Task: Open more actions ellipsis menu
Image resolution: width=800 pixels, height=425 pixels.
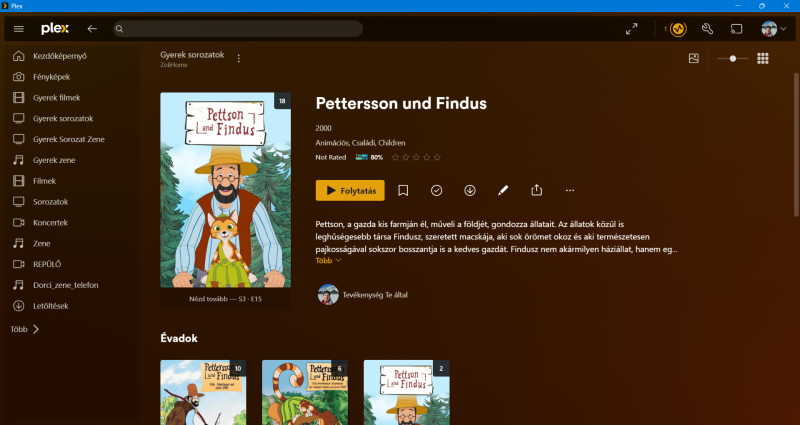Action: [570, 190]
